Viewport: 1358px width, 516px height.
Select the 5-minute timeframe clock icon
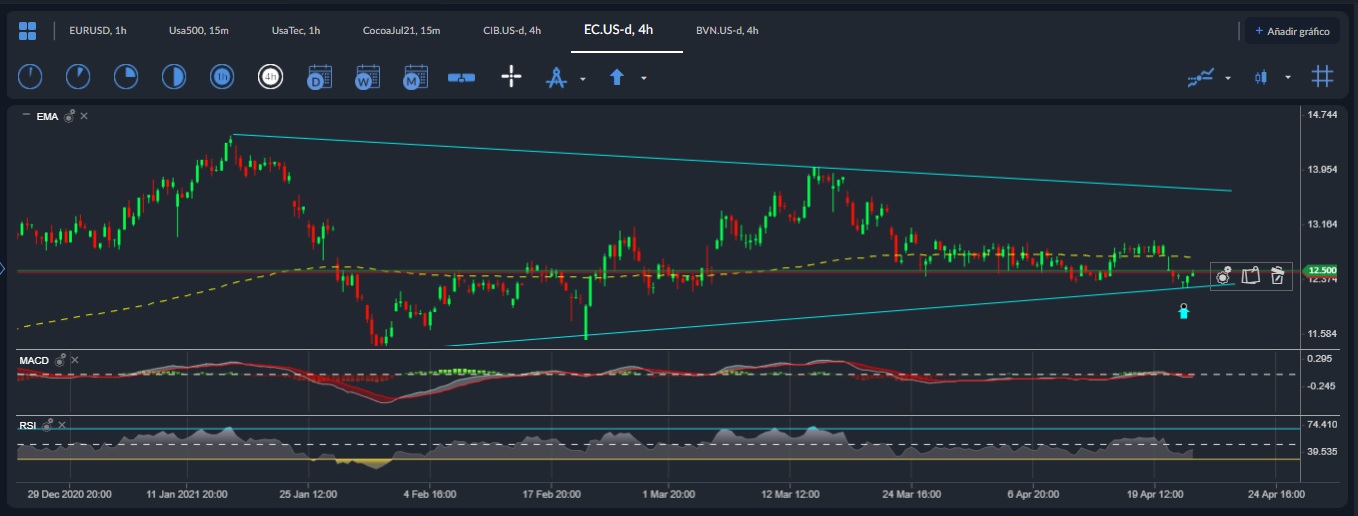tap(78, 76)
